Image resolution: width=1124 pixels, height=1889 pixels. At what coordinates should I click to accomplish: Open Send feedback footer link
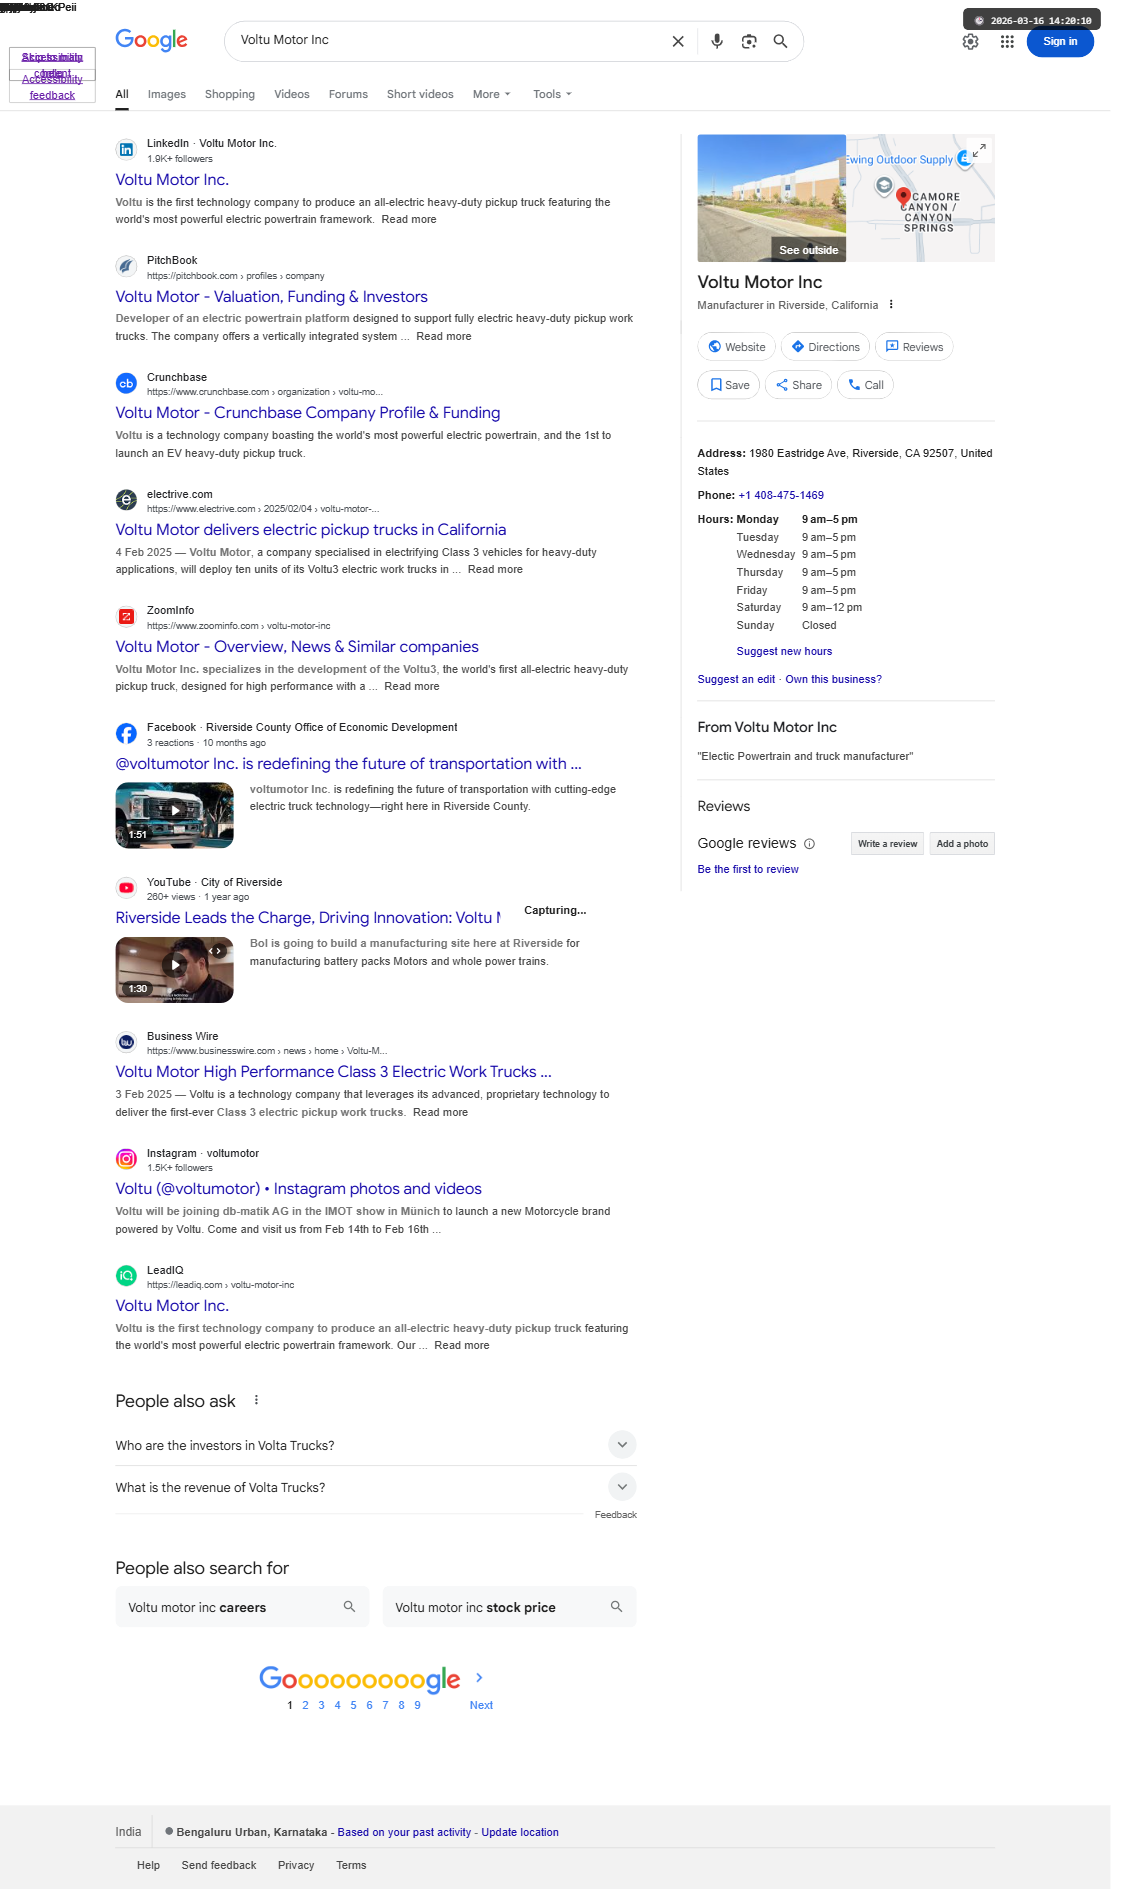[219, 1865]
